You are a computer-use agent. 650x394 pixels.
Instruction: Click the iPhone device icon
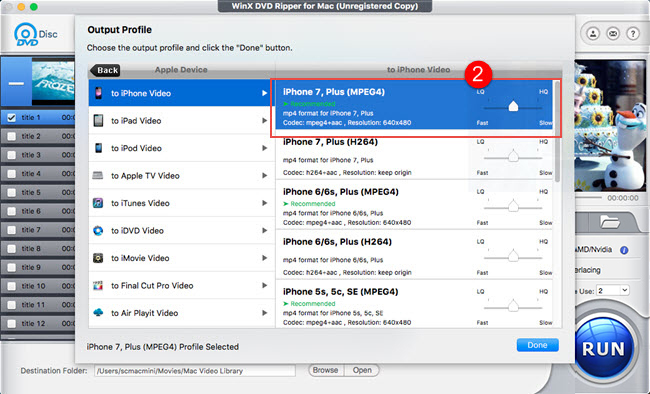point(98,93)
